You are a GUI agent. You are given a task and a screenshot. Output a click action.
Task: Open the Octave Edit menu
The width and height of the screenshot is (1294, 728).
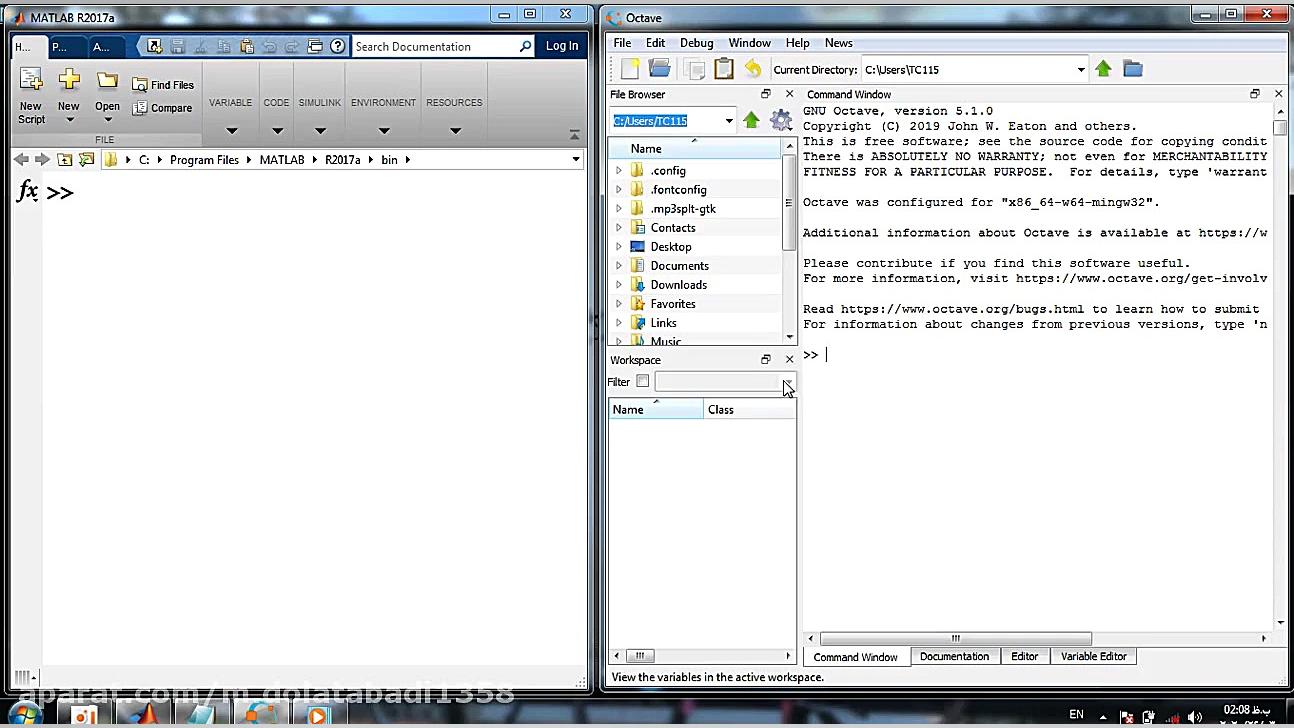pos(655,43)
